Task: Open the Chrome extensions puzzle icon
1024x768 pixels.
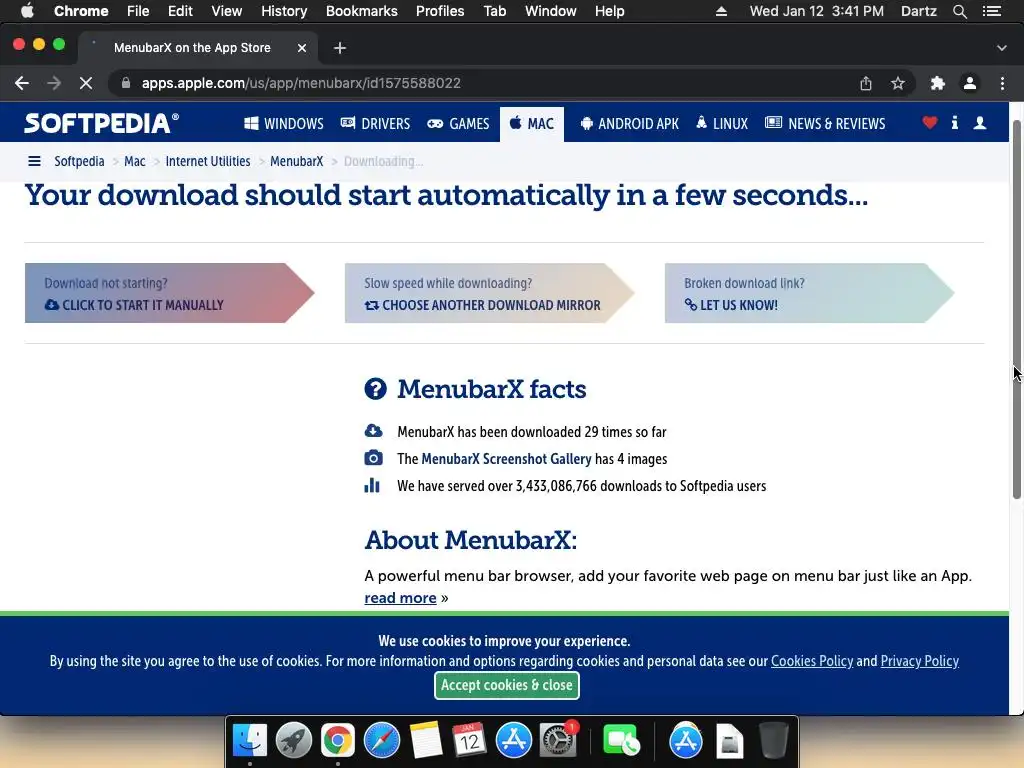Action: 937,83
